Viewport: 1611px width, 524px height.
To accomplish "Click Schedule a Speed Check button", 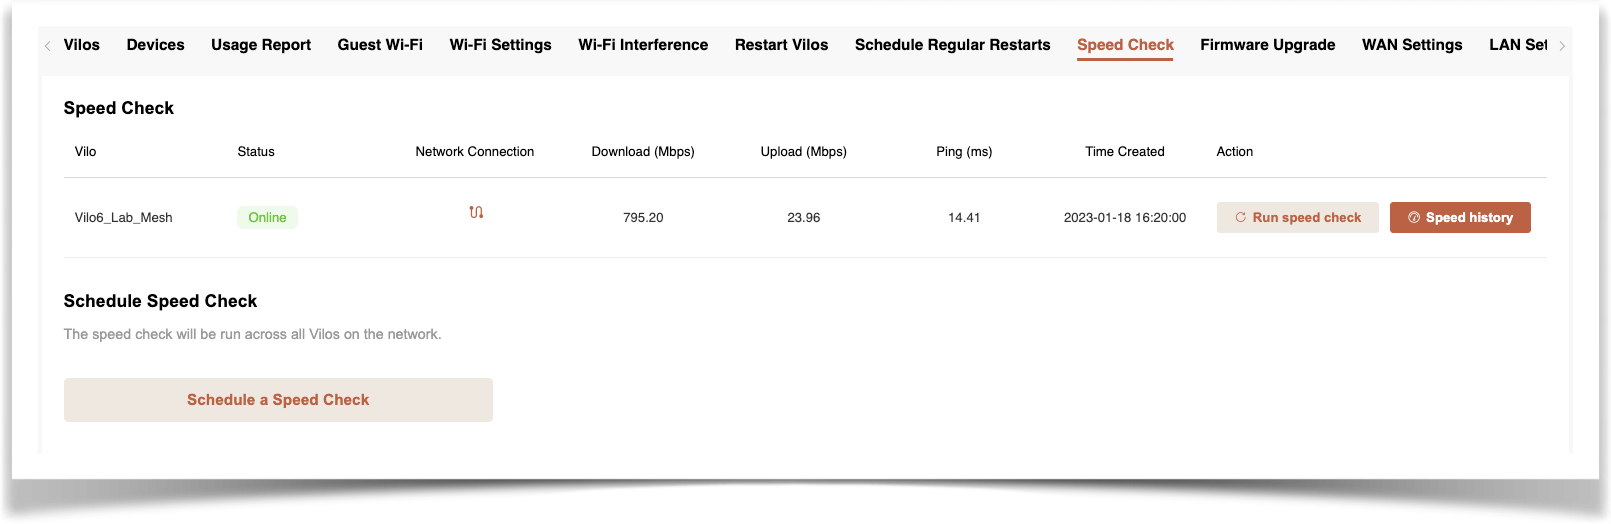I will [278, 400].
